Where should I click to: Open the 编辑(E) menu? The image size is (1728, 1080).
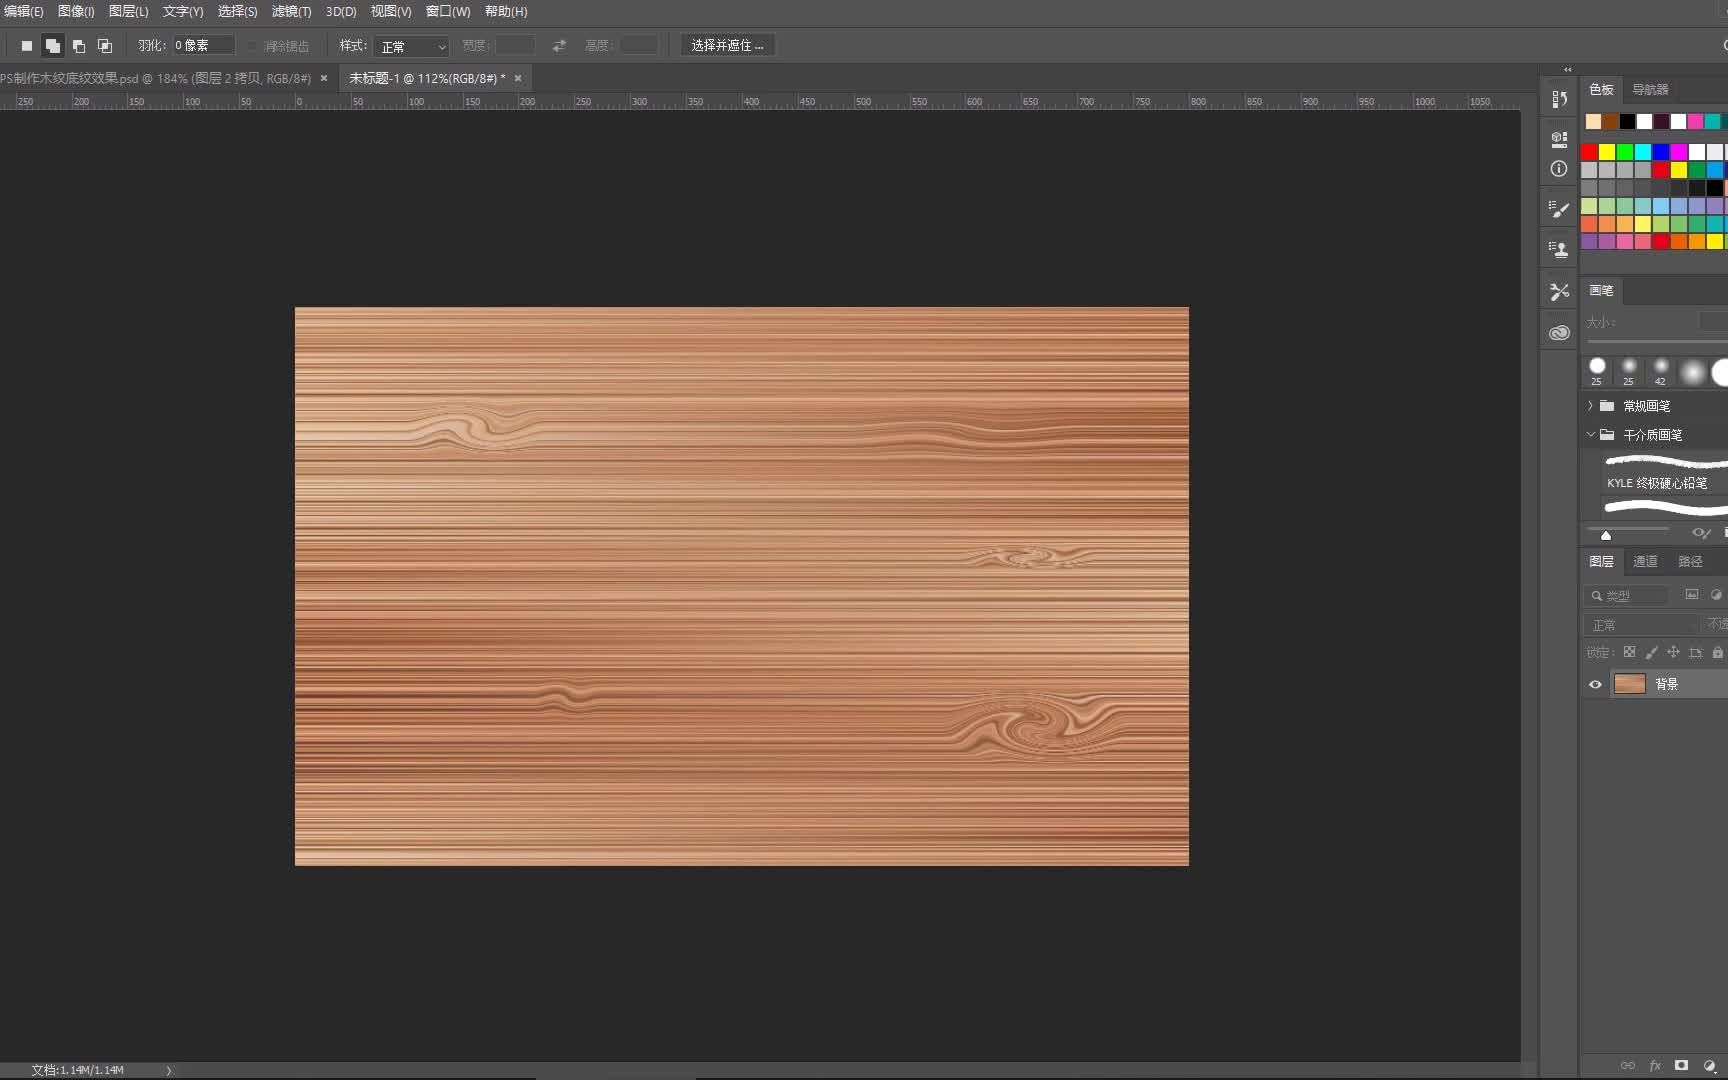coord(22,12)
